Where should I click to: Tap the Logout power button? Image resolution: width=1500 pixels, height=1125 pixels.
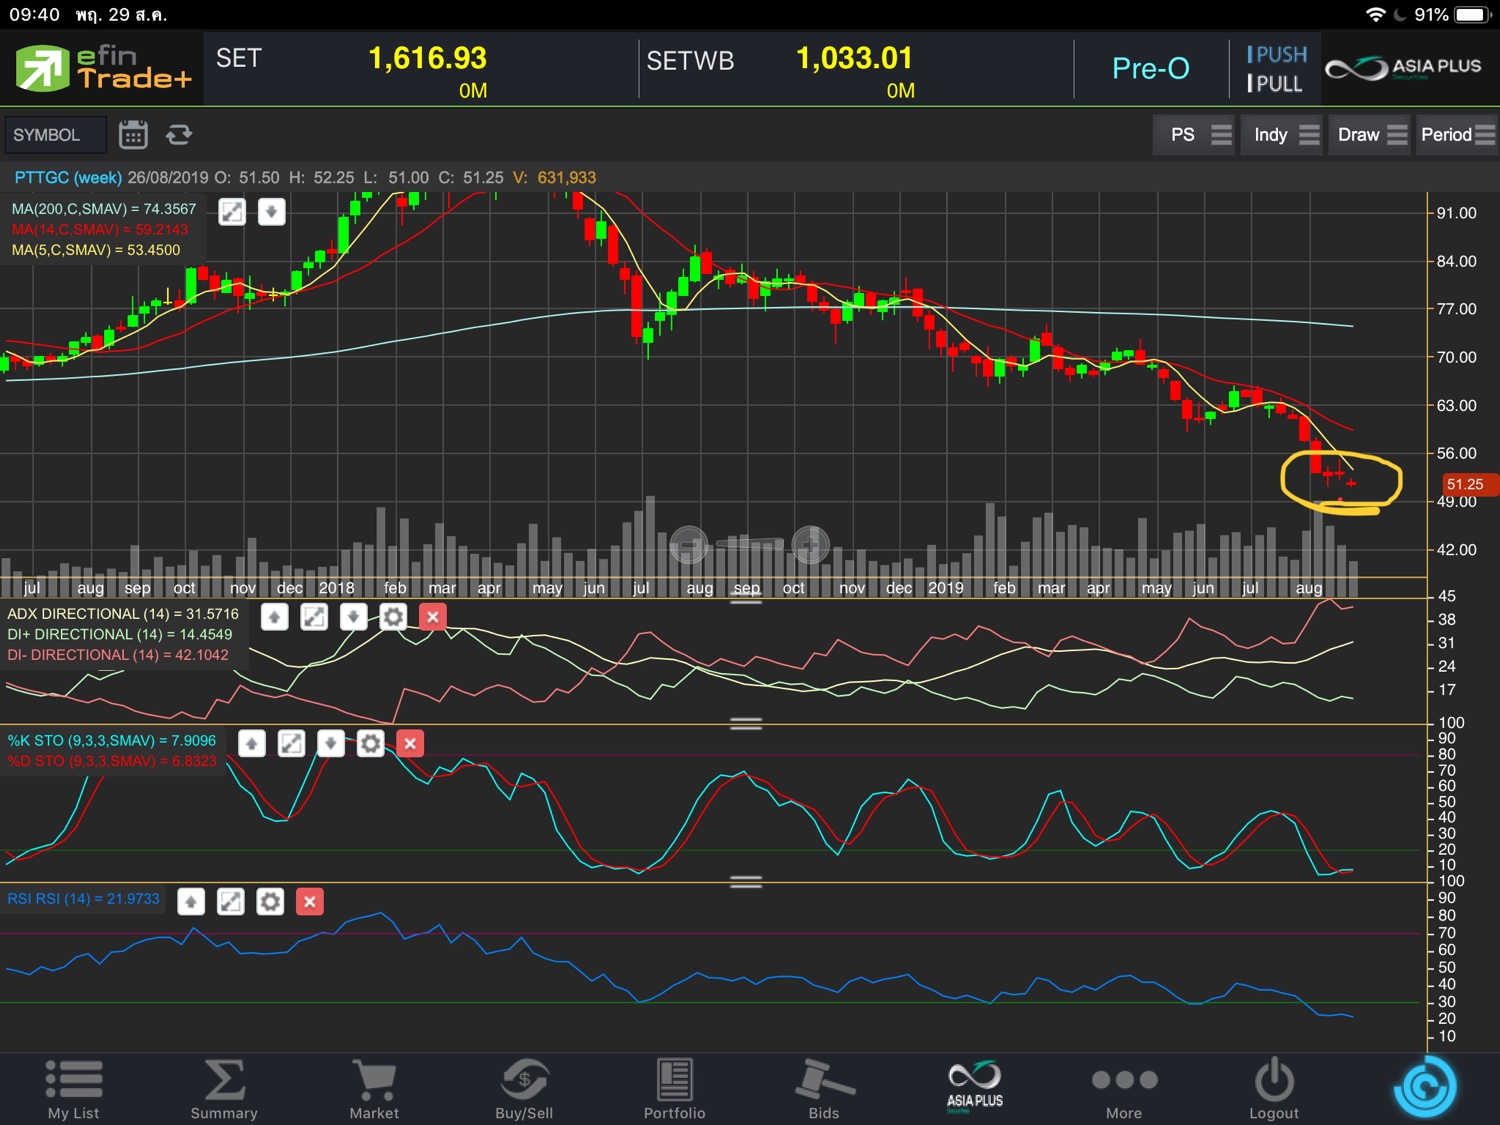pyautogui.click(x=1274, y=1089)
